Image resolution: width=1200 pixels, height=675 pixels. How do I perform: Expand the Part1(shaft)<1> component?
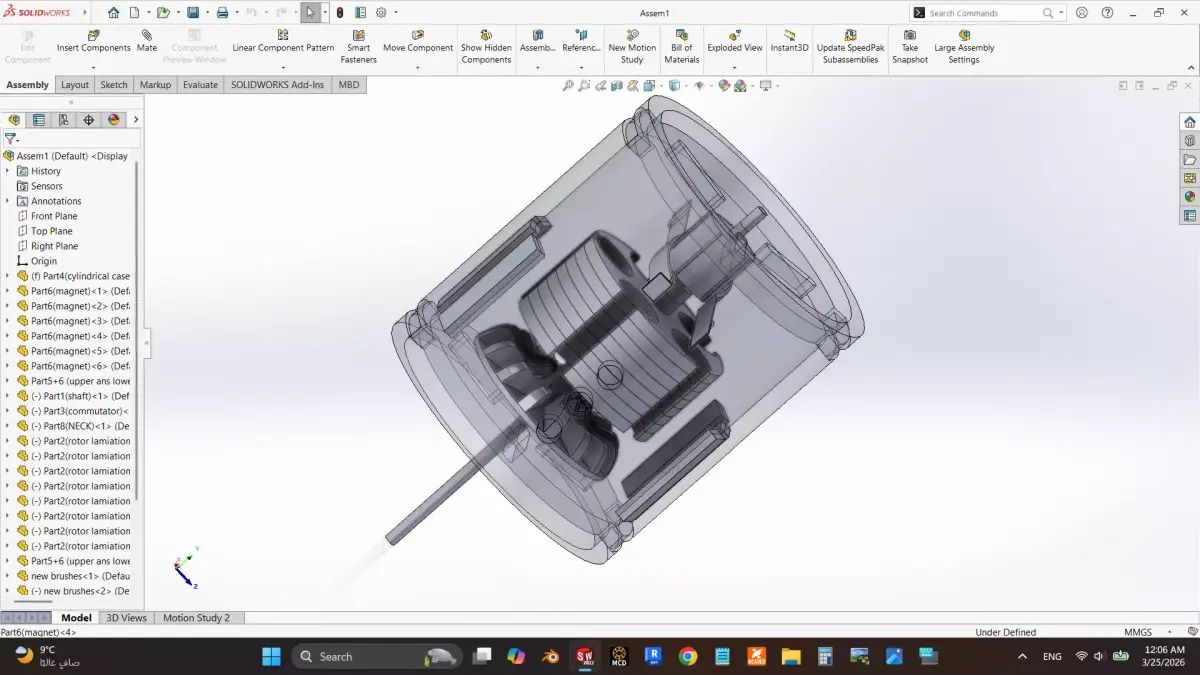click(7, 396)
